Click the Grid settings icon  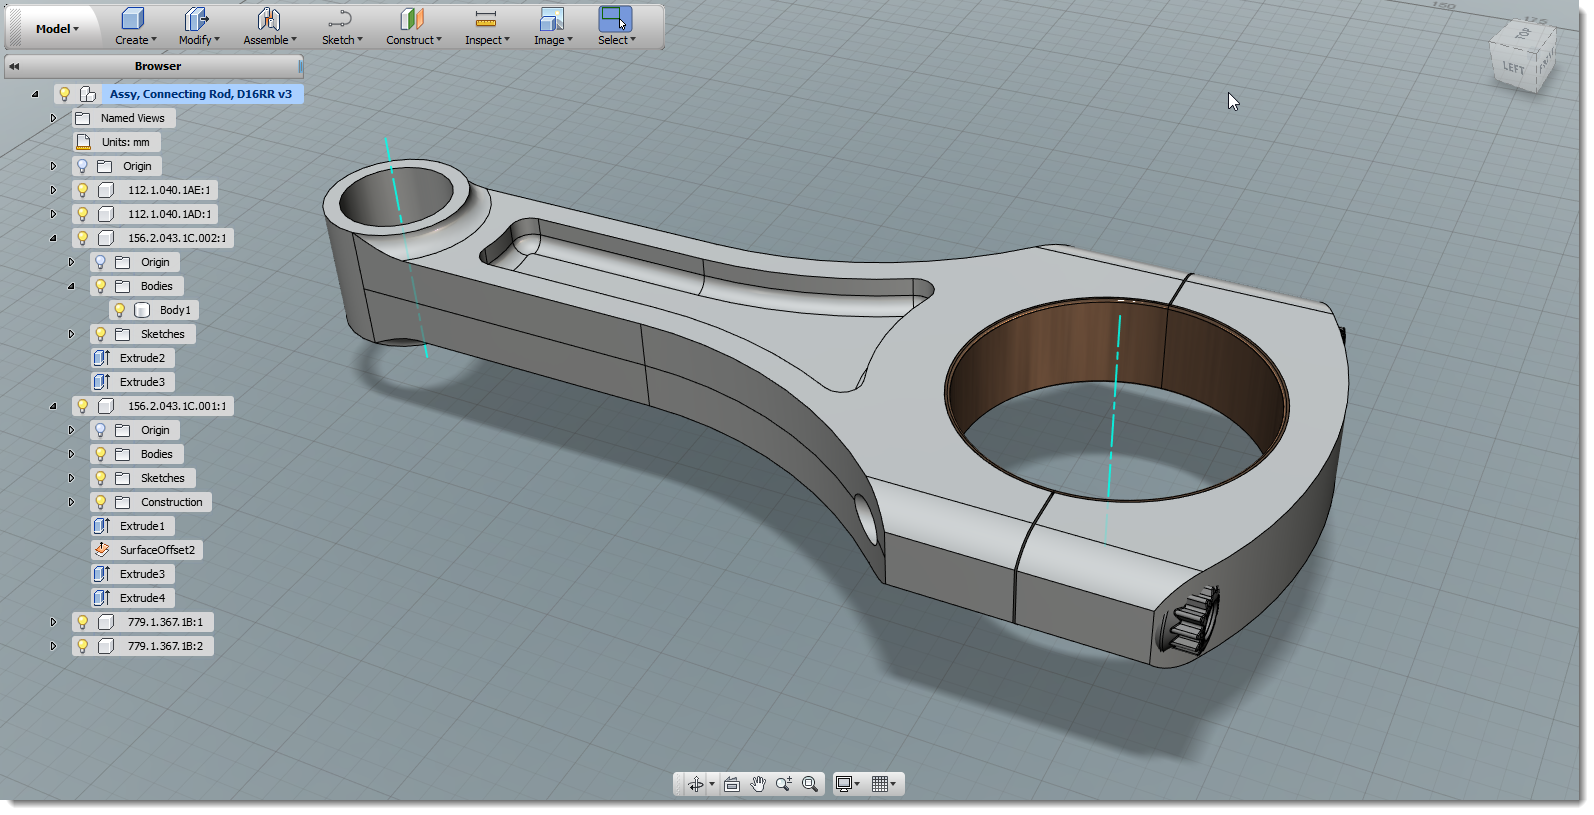click(x=880, y=784)
